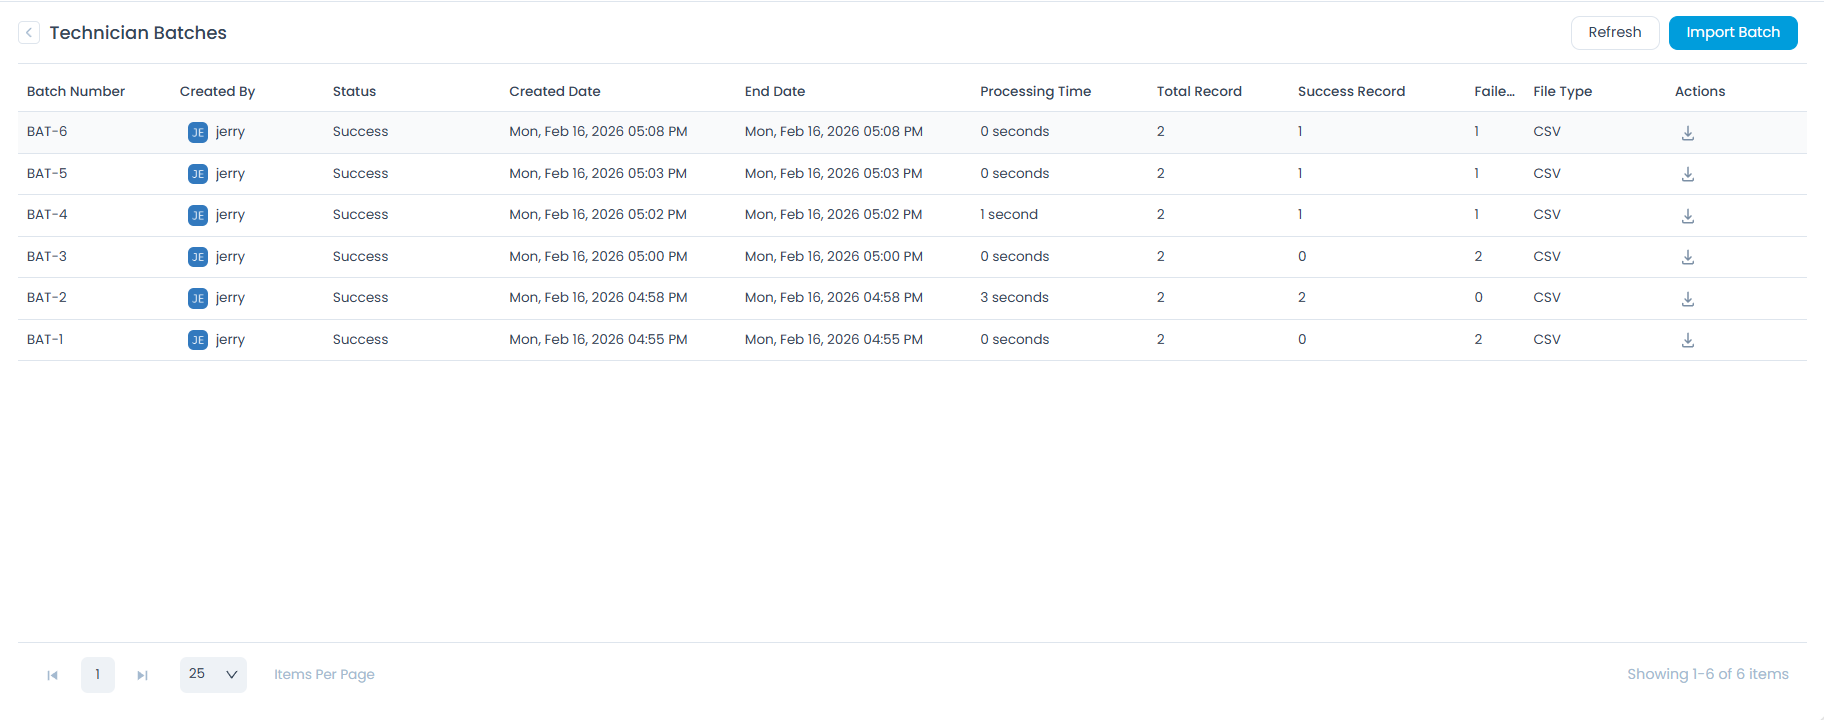Click the File Type column header
This screenshot has width=1824, height=720.
tap(1562, 91)
